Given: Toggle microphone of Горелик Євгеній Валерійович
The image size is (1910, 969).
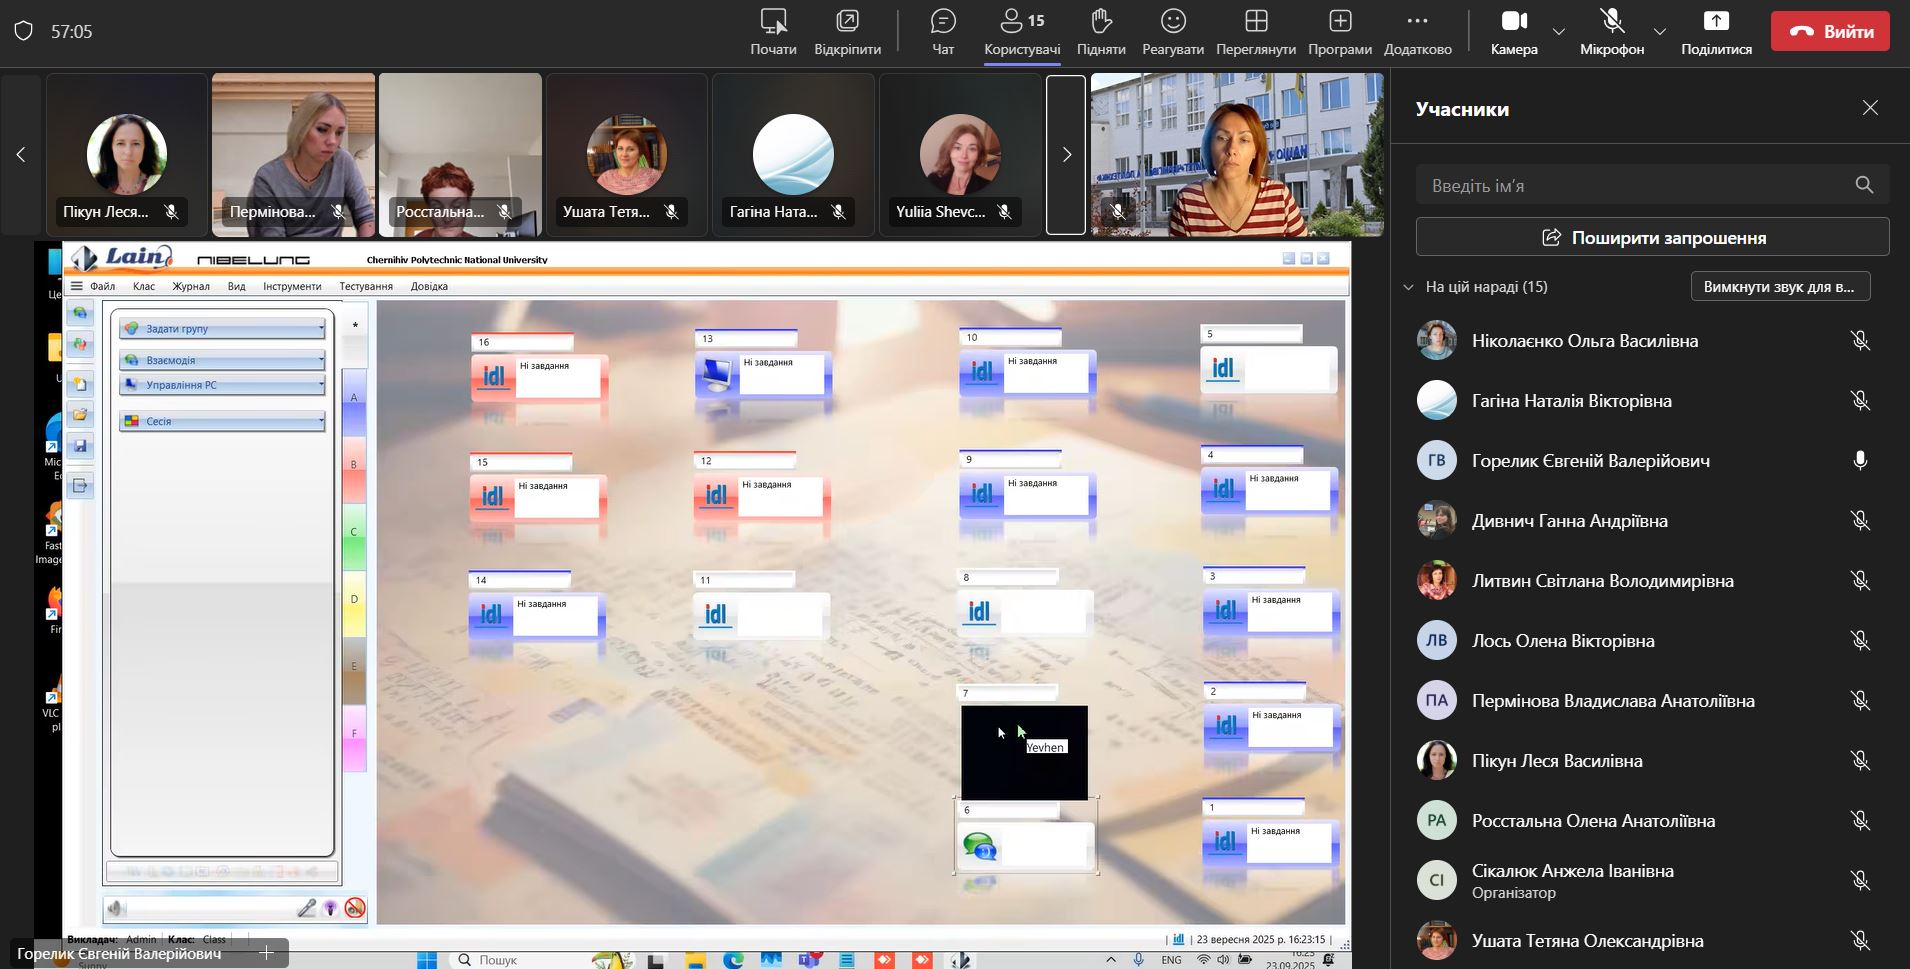Looking at the screenshot, I should (x=1859, y=461).
